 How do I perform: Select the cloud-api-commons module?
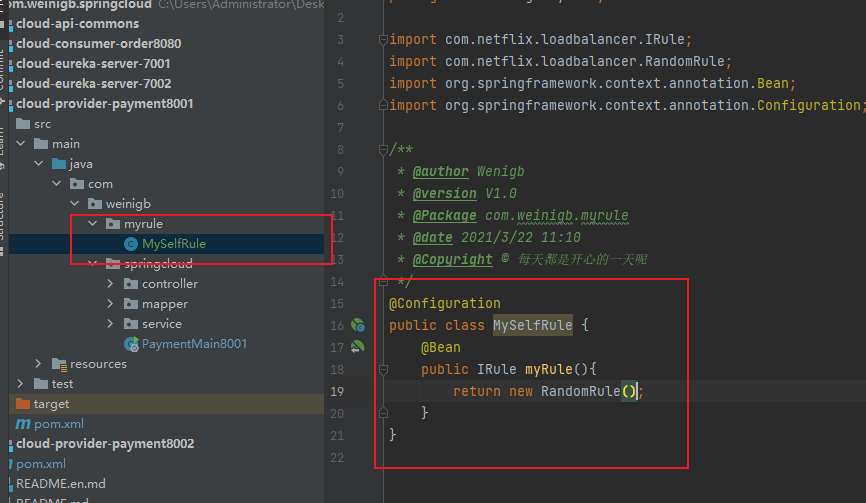click(77, 24)
